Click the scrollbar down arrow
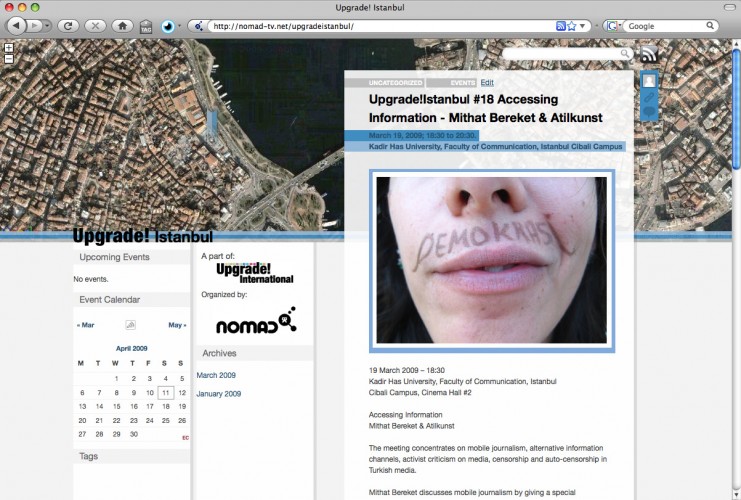This screenshot has width=741, height=500. (x=736, y=495)
